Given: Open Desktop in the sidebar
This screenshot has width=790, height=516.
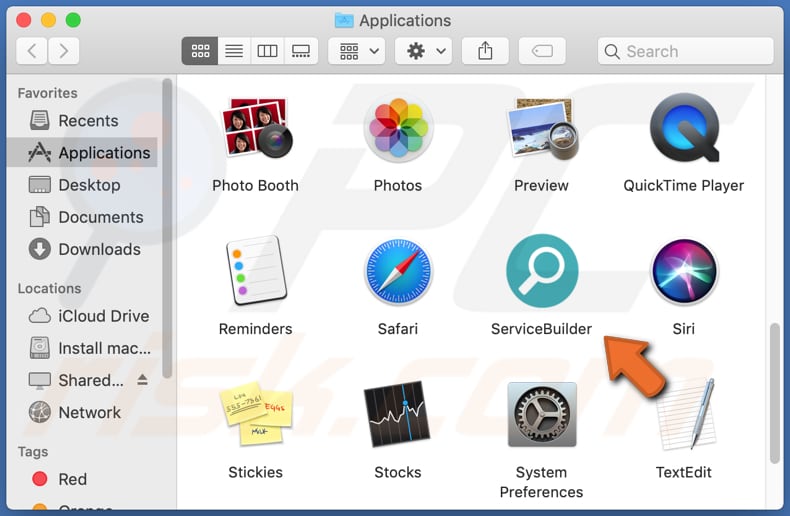Looking at the screenshot, I should [x=82, y=184].
